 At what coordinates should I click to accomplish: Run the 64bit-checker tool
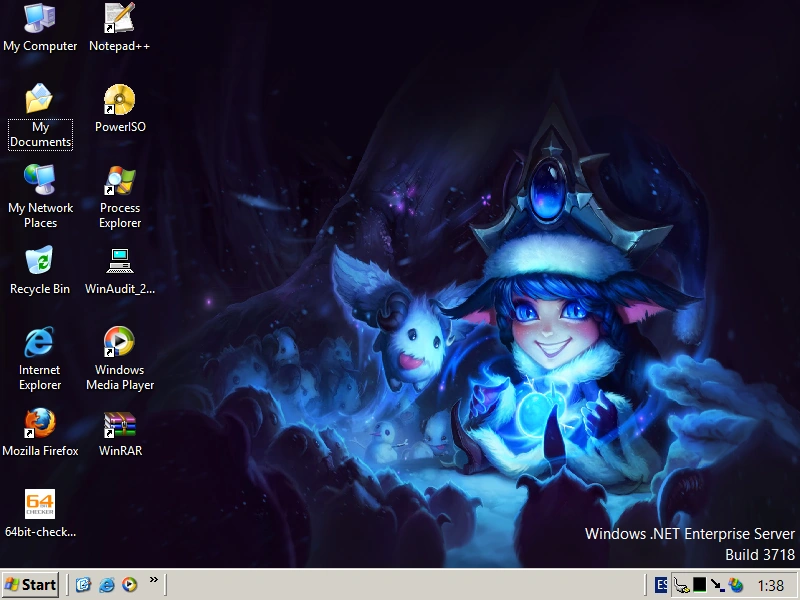point(38,506)
